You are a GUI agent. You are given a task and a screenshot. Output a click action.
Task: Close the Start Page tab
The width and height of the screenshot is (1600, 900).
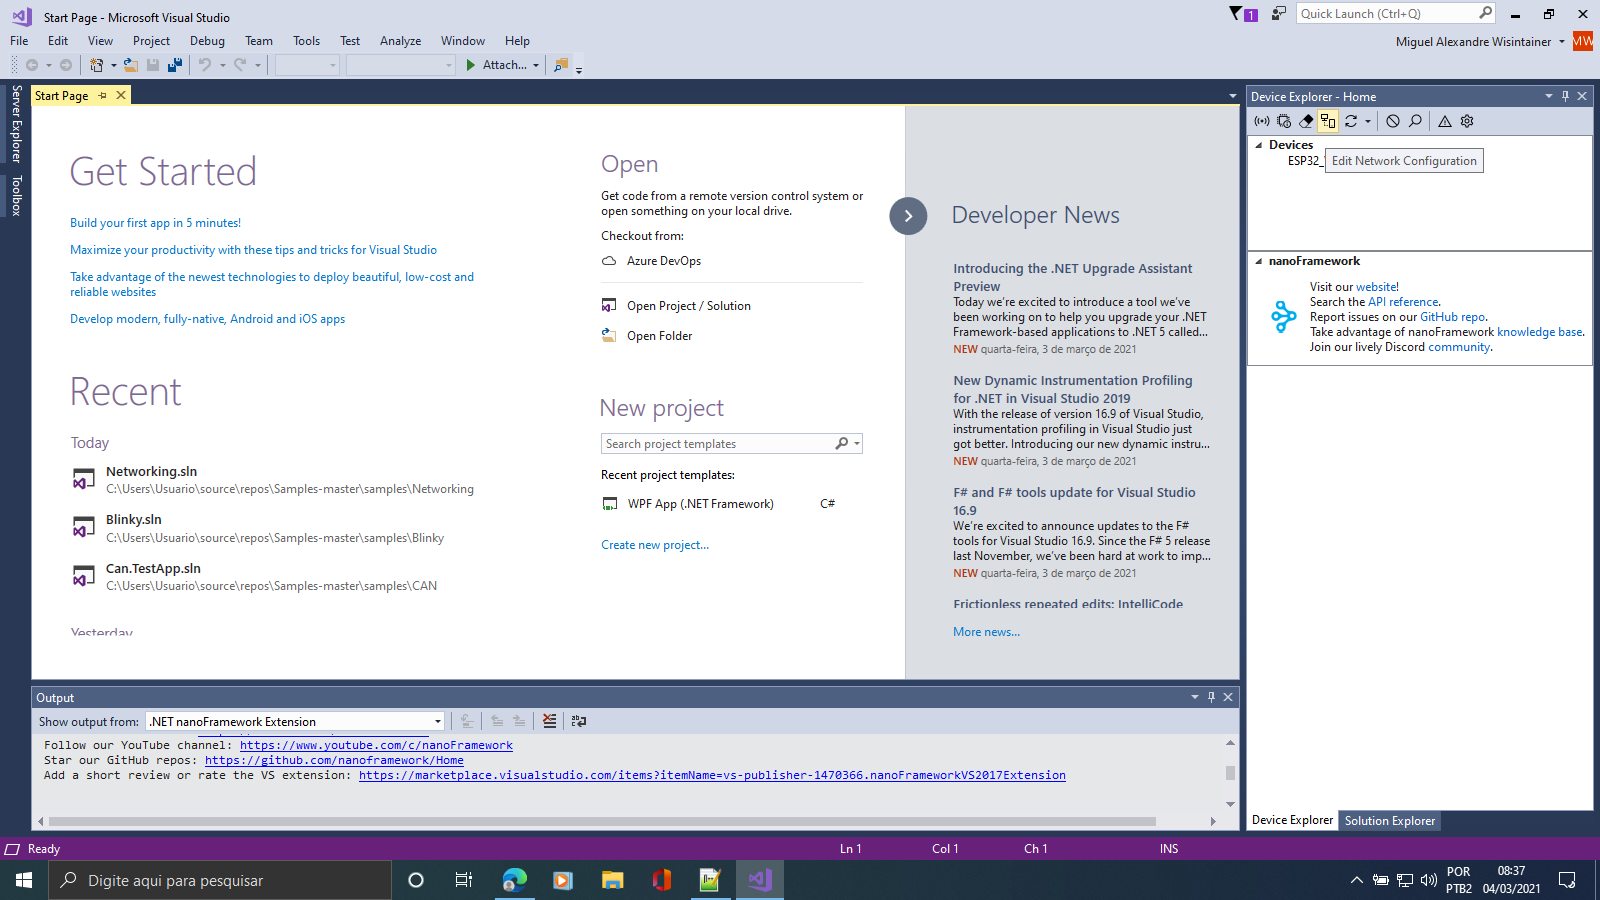pyautogui.click(x=121, y=96)
